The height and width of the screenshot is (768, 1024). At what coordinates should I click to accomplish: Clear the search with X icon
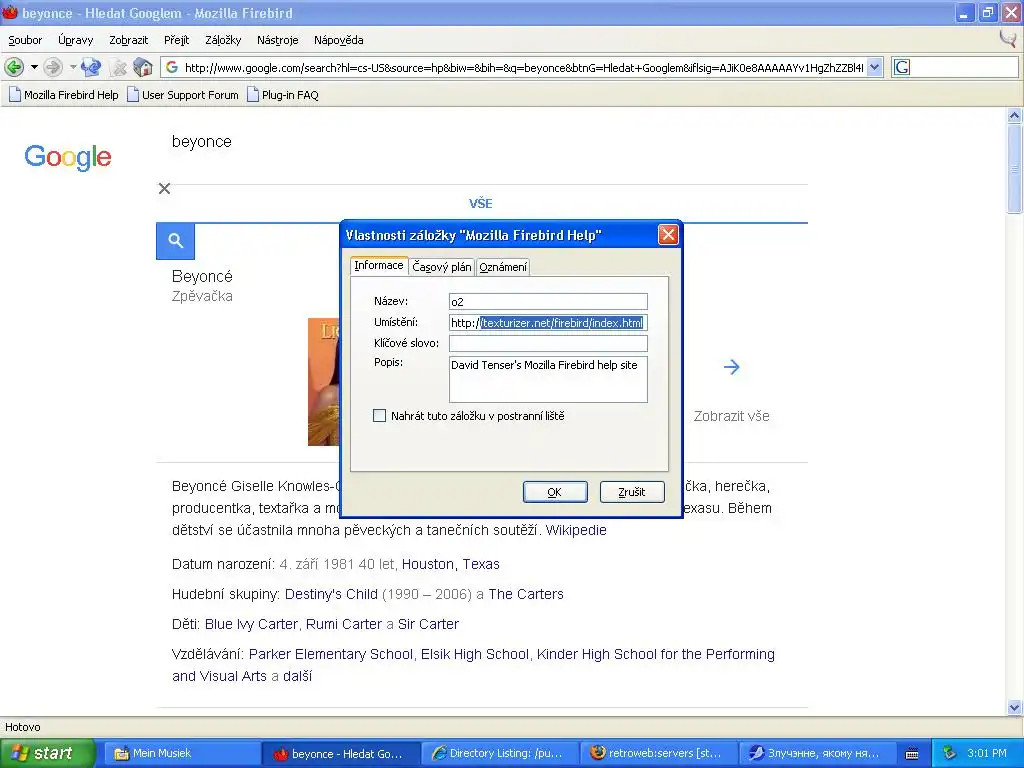coord(165,189)
